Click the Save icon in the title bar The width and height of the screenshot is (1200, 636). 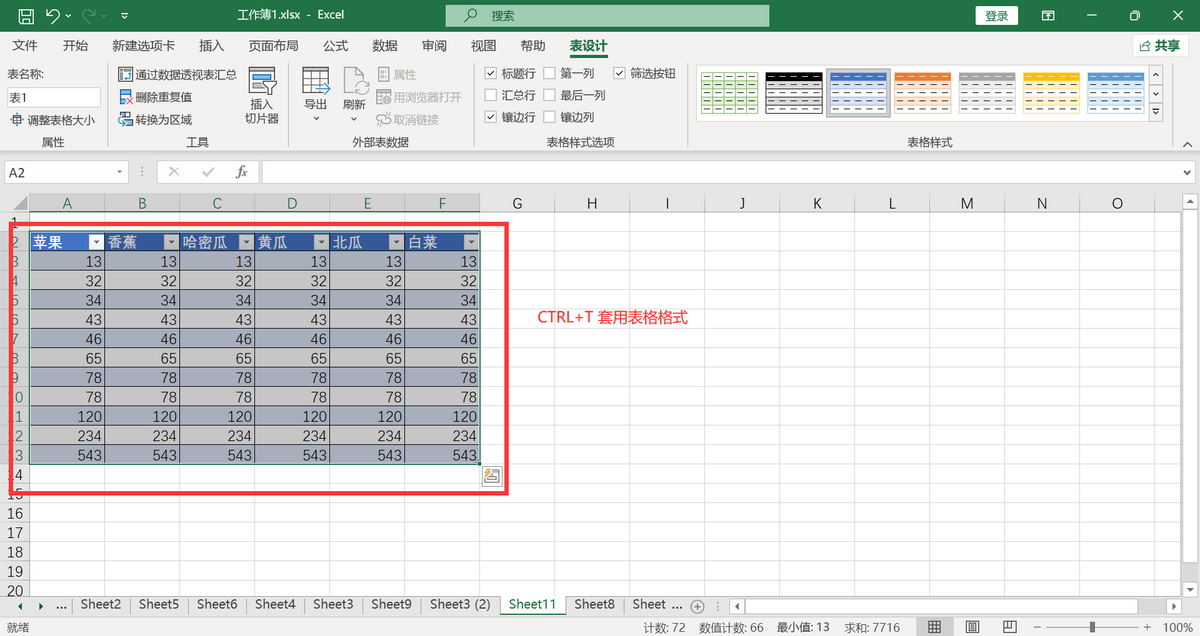click(x=25, y=16)
